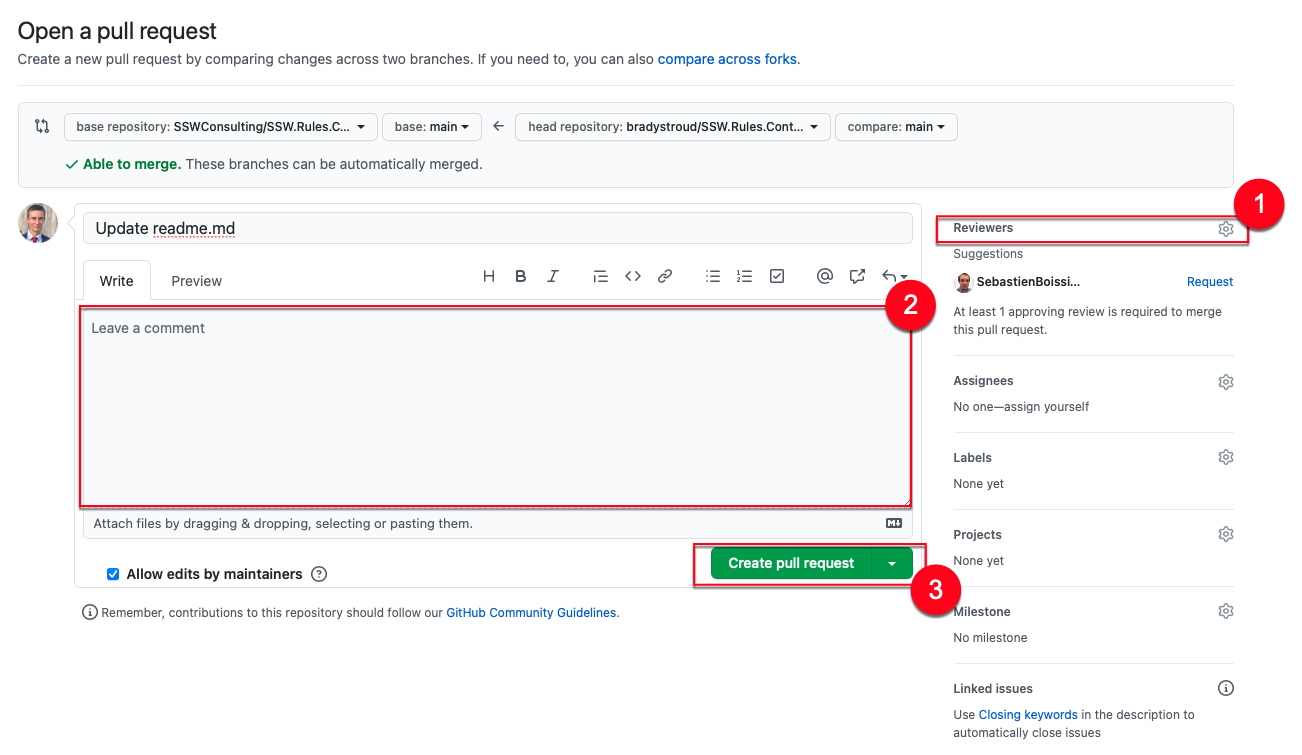Mention a user with the @ icon

[x=825, y=277]
